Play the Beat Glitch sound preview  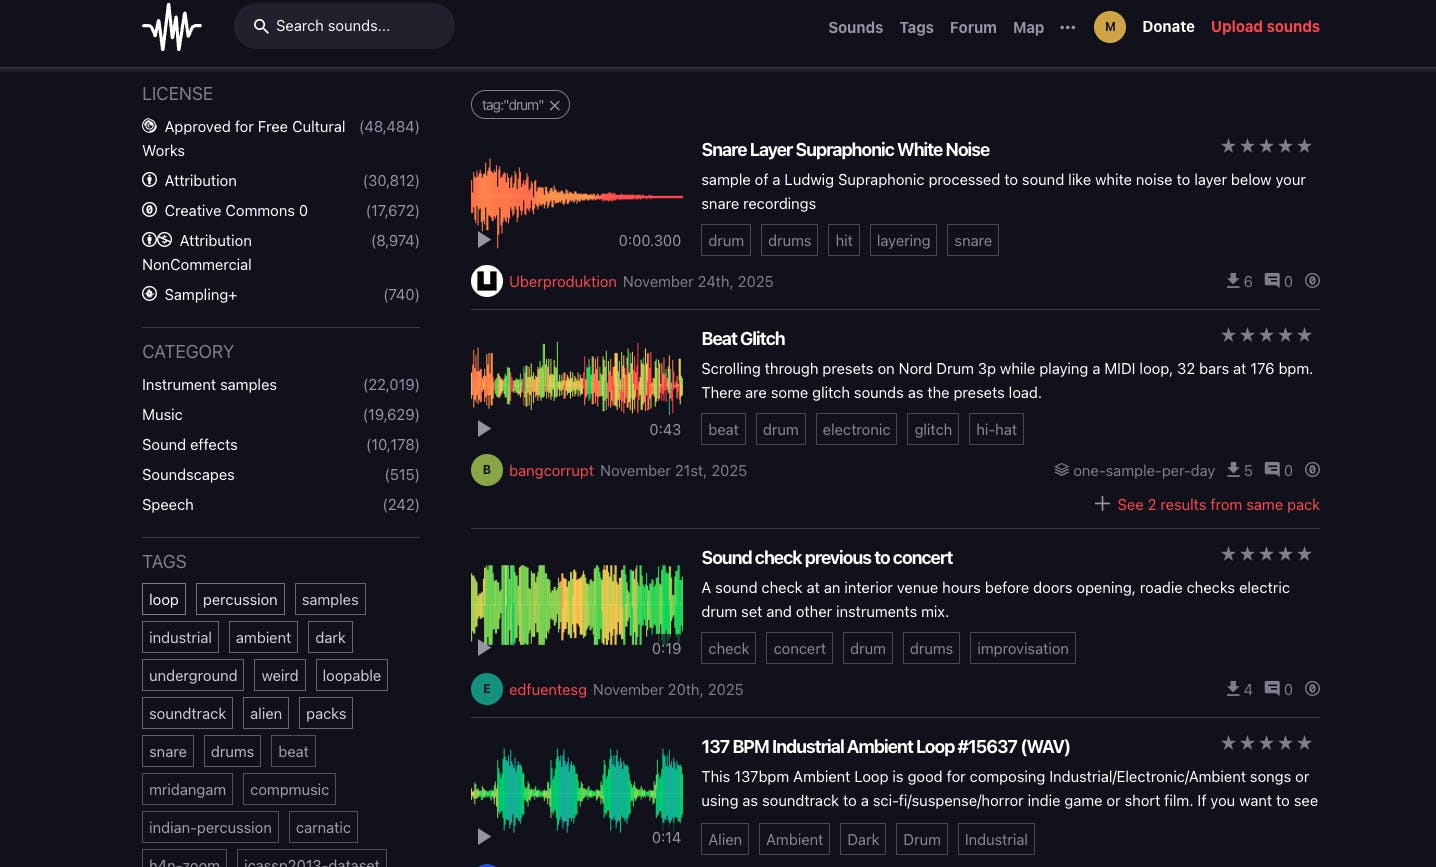point(484,429)
